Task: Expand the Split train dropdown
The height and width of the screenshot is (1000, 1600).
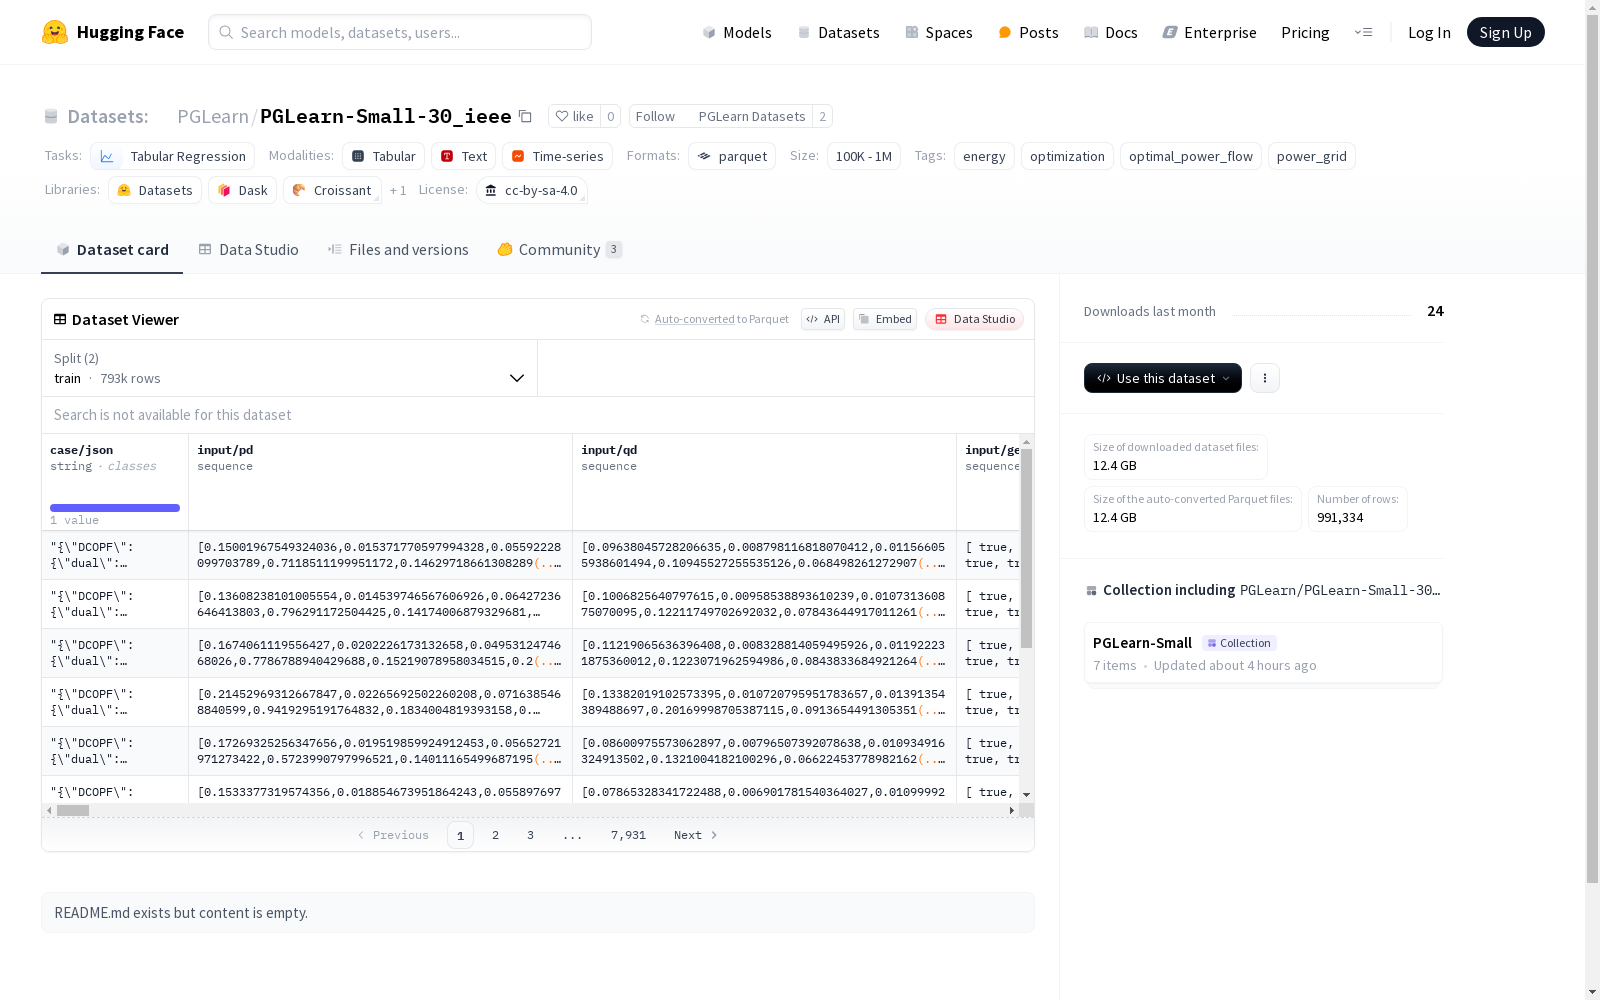Action: (290, 368)
